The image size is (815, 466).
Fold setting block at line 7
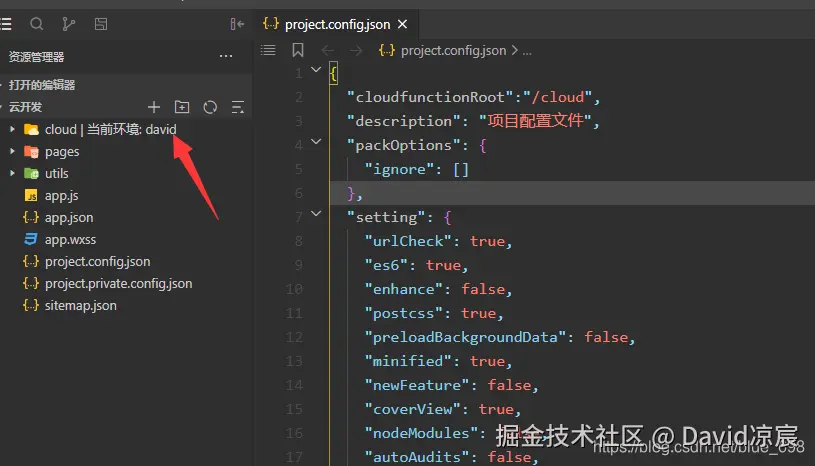point(316,214)
